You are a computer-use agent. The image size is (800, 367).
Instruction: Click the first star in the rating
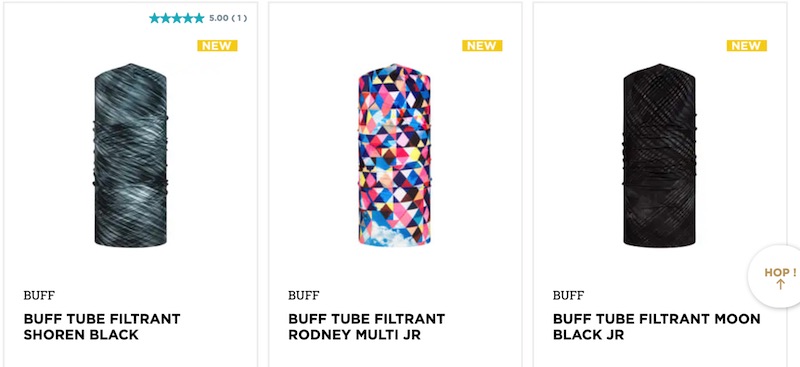155,18
